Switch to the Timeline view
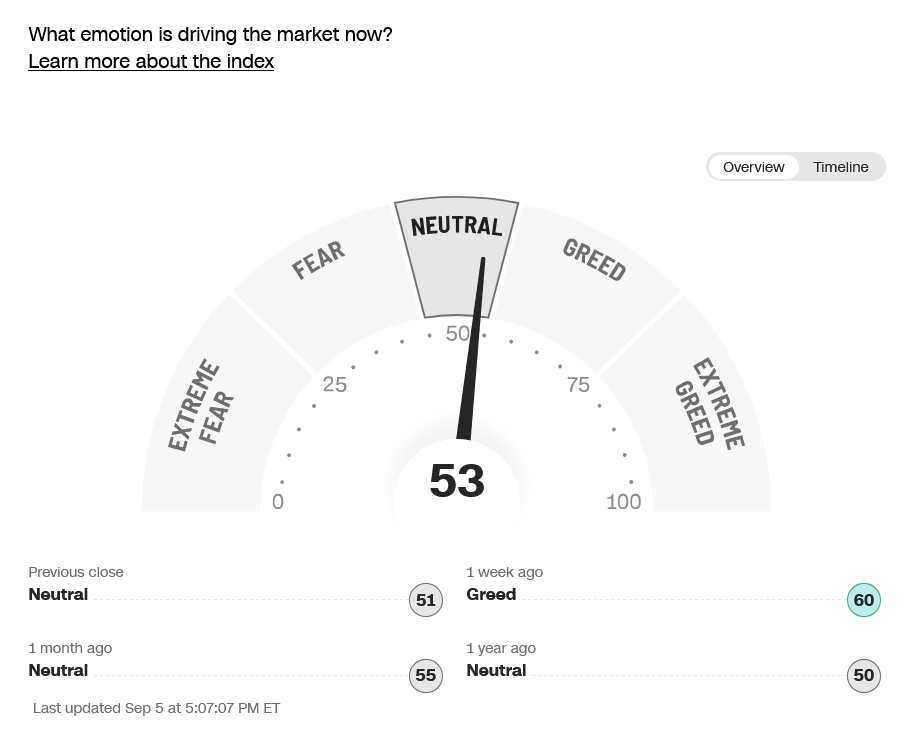Viewport: 921px width, 734px height. [841, 167]
